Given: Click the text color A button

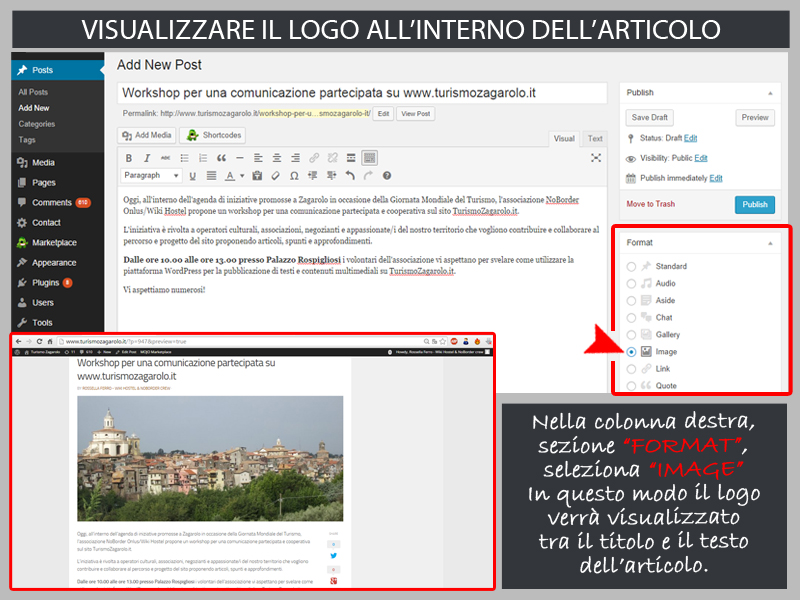Looking at the screenshot, I should pyautogui.click(x=230, y=176).
